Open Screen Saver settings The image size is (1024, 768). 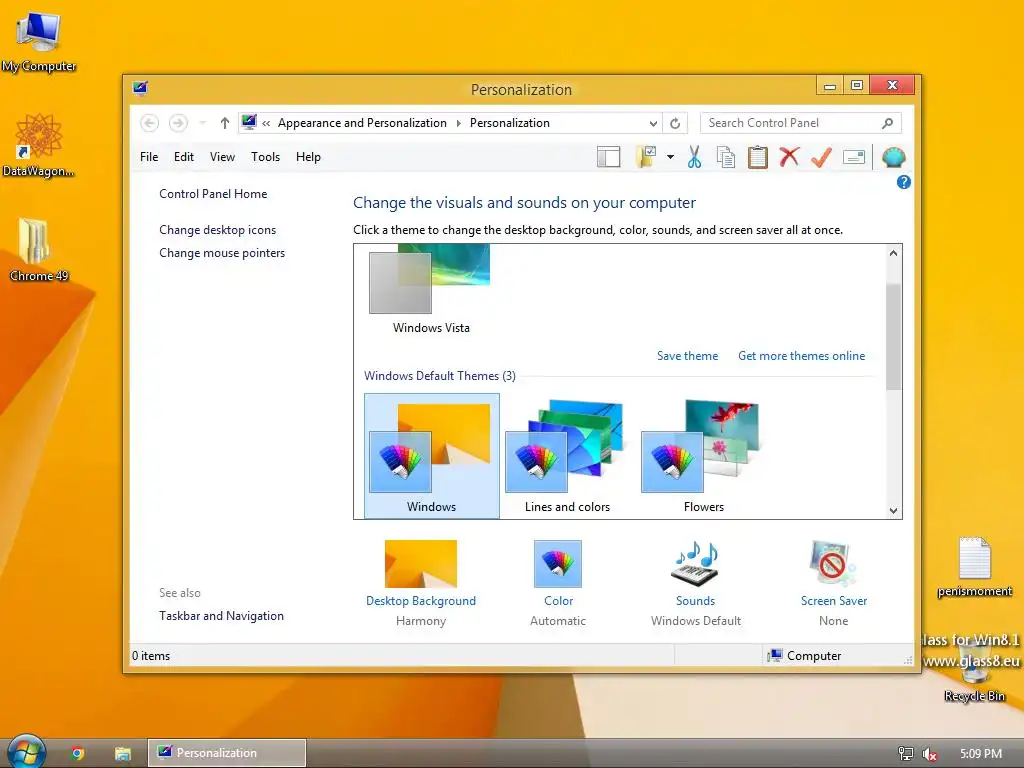coord(833,583)
